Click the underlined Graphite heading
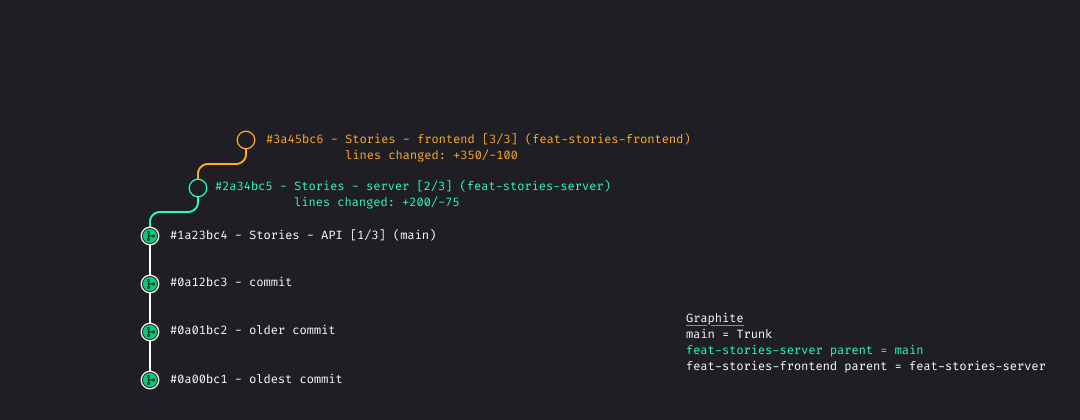The height and width of the screenshot is (420, 1080). (x=714, y=318)
